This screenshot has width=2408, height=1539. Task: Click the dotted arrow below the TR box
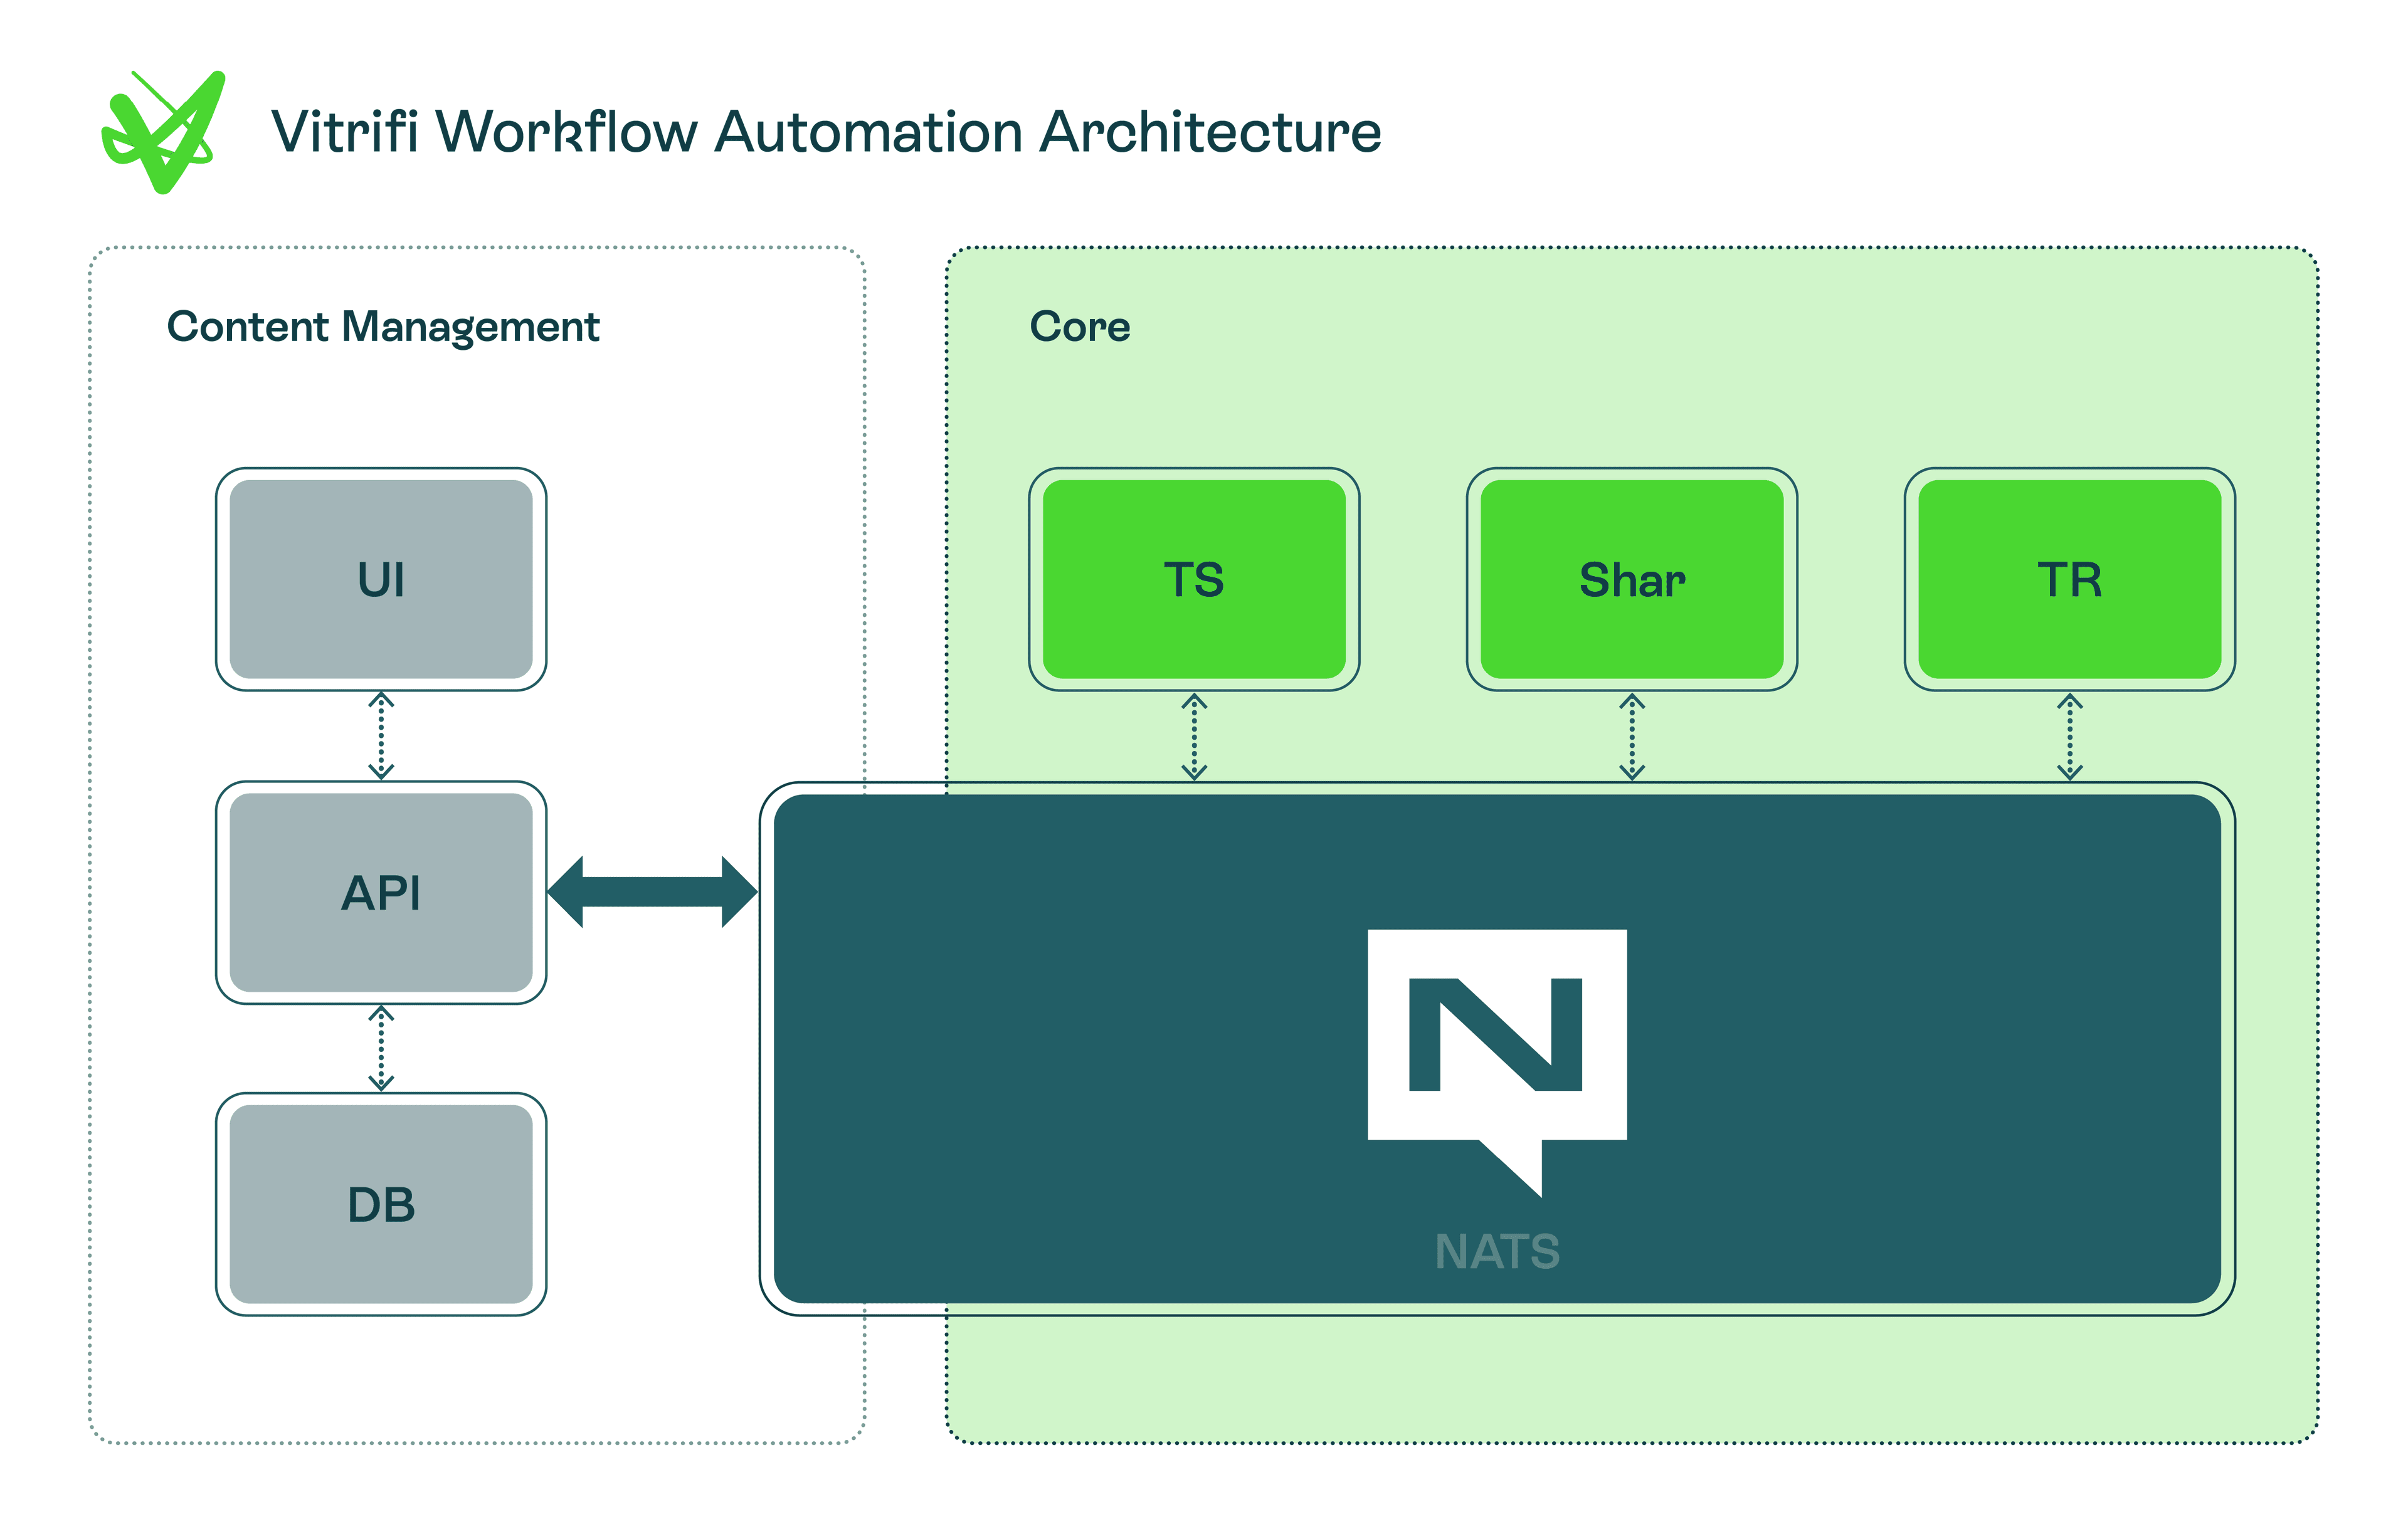(2069, 737)
